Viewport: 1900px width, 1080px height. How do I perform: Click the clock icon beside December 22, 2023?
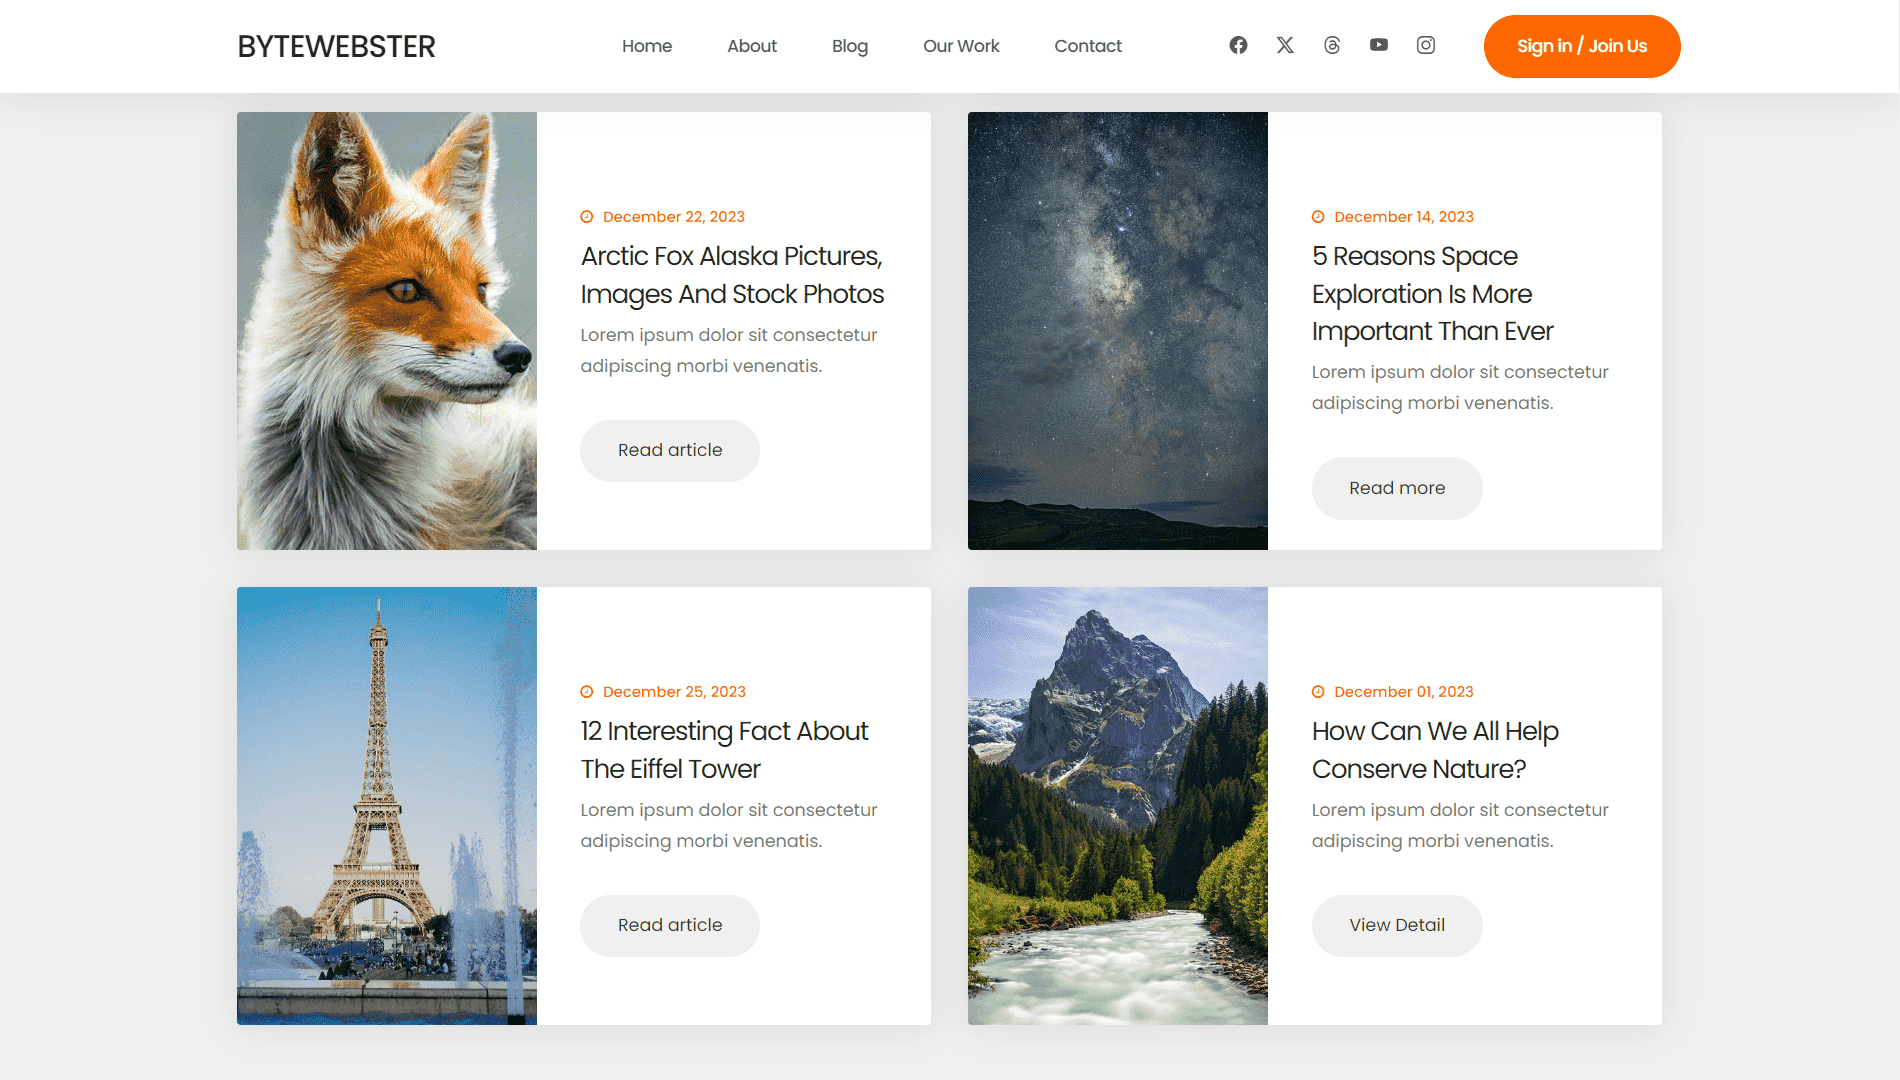coord(587,217)
